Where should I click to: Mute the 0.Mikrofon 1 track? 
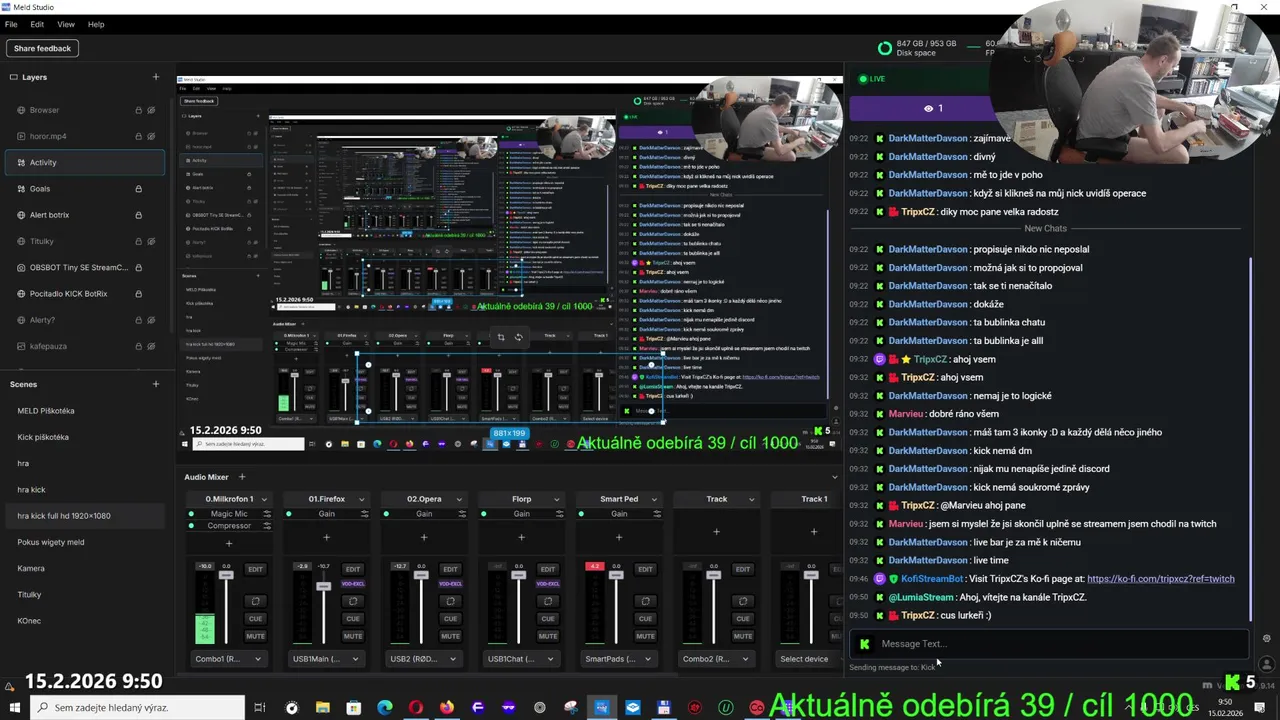pos(255,636)
